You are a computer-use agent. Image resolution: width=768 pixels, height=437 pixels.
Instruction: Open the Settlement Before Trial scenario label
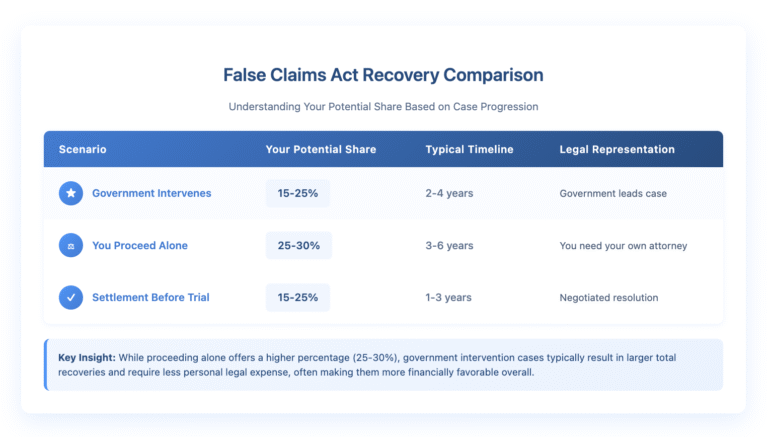click(x=150, y=297)
